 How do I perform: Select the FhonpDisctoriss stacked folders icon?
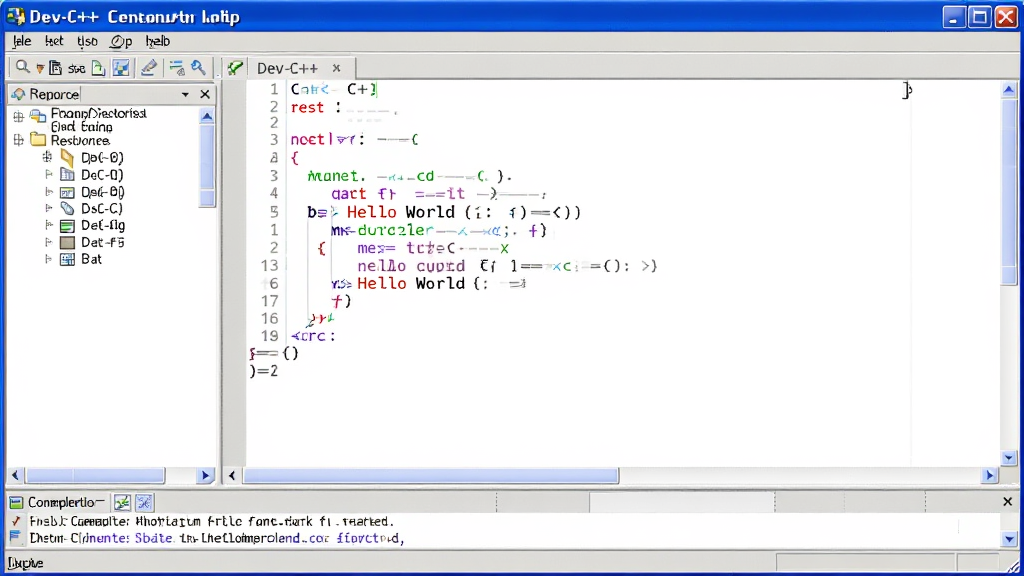[38, 117]
